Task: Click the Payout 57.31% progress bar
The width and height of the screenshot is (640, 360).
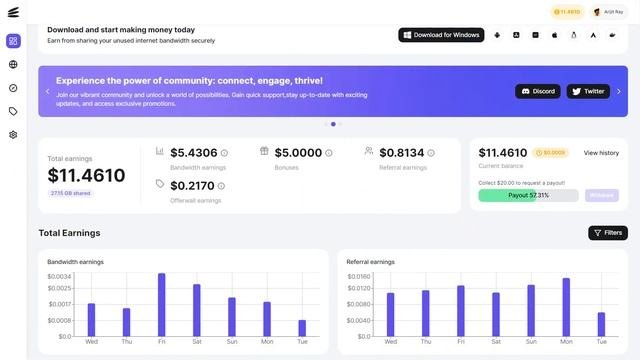Action: 528,196
